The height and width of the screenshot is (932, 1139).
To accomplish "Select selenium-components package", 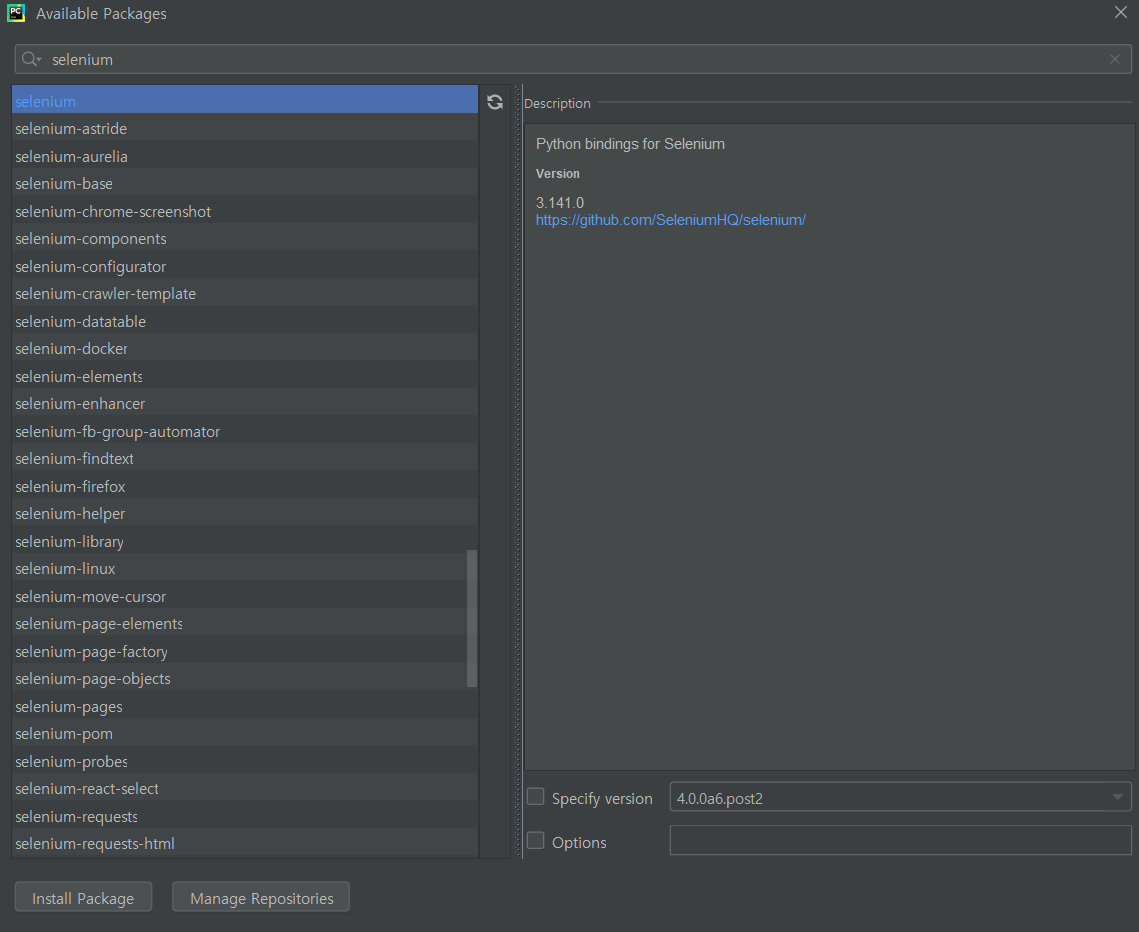I will coord(245,238).
